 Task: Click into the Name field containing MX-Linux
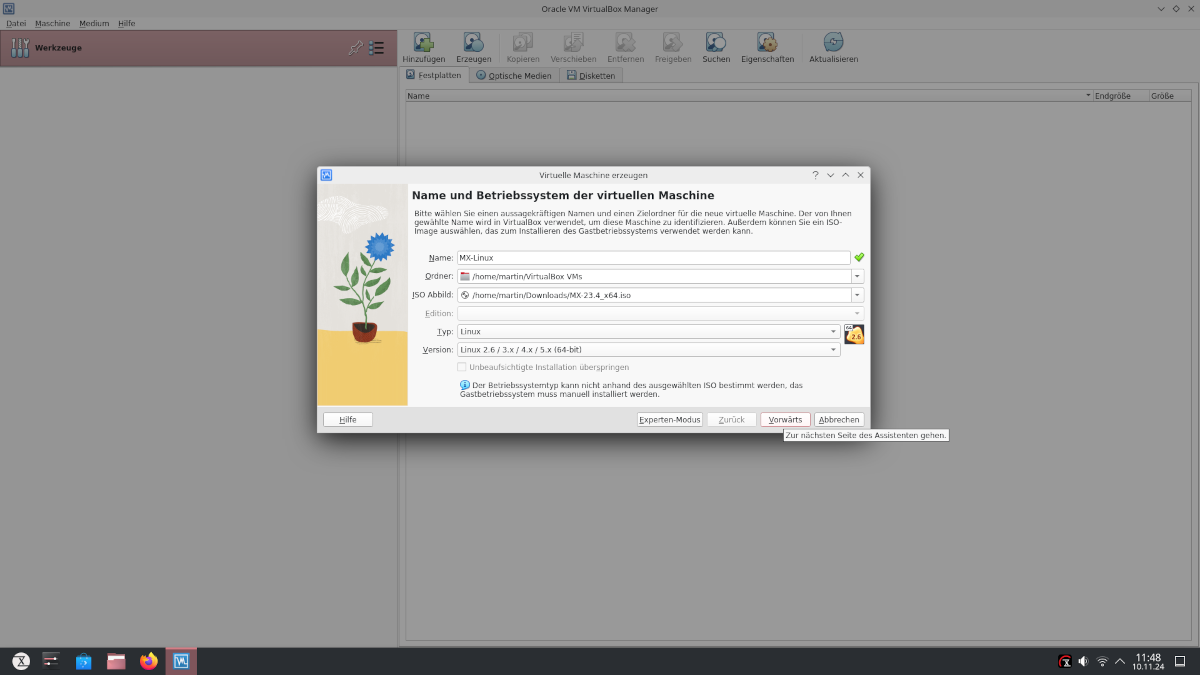[x=653, y=258]
